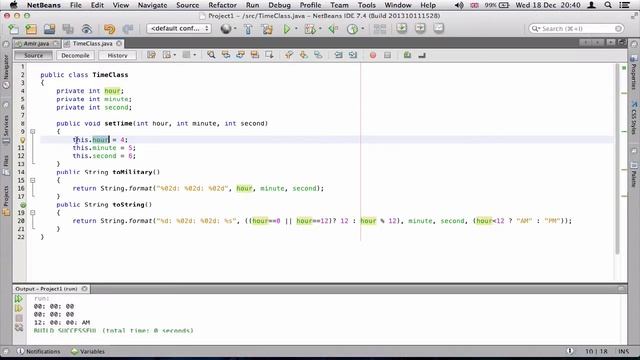Click the Toggle Bookmark icon
The height and width of the screenshot is (360, 640).
point(318,55)
